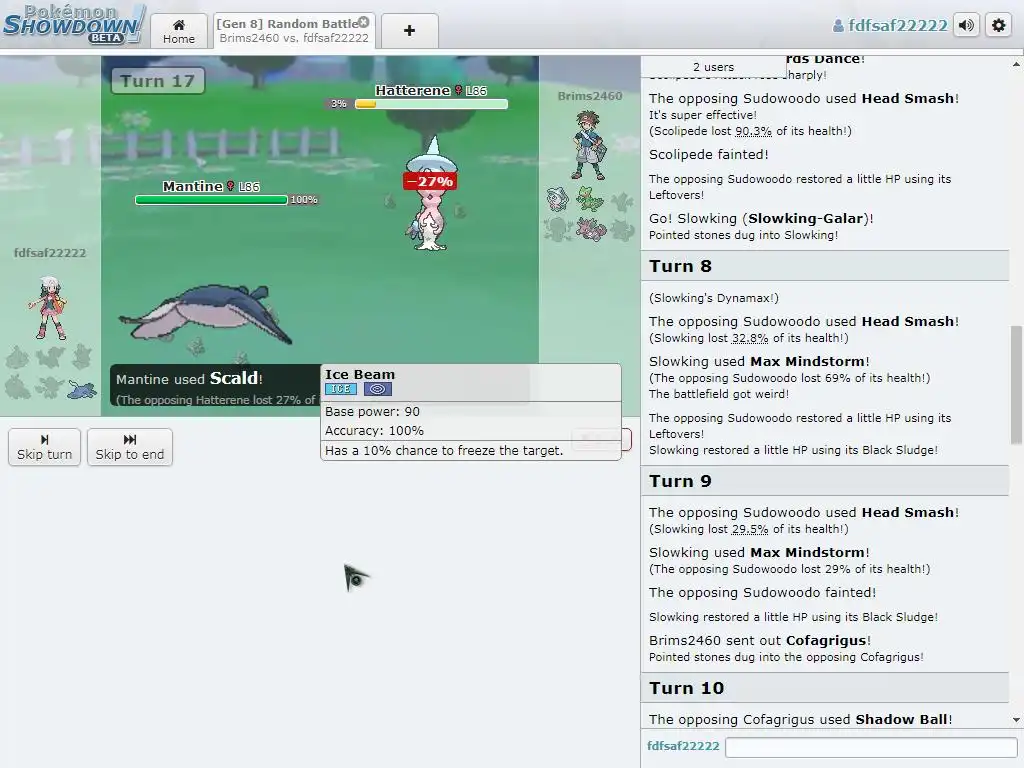Click the green Sceptile icon in Brims2460's team
Image resolution: width=1024 pixels, height=768 pixels.
590,199
